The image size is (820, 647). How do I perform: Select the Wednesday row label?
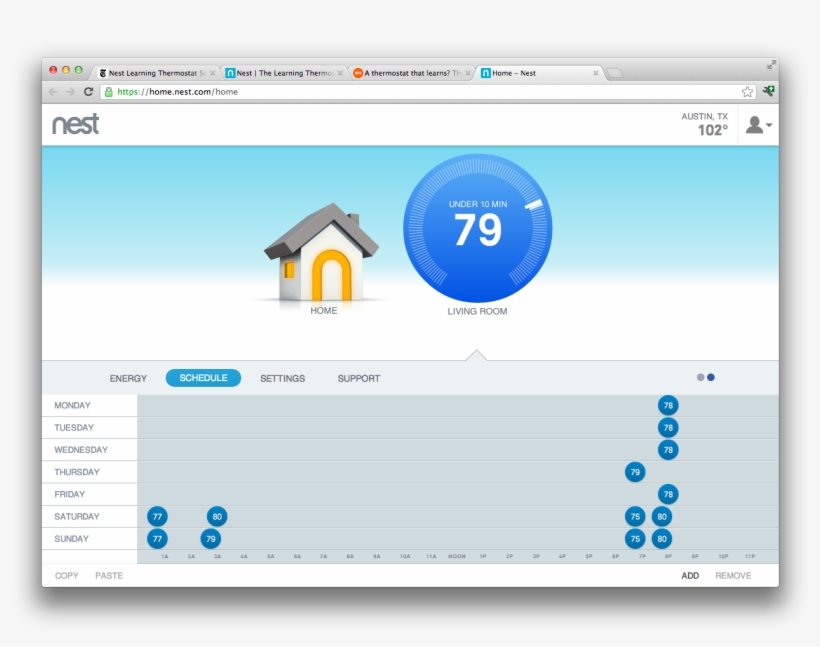[x=81, y=450]
